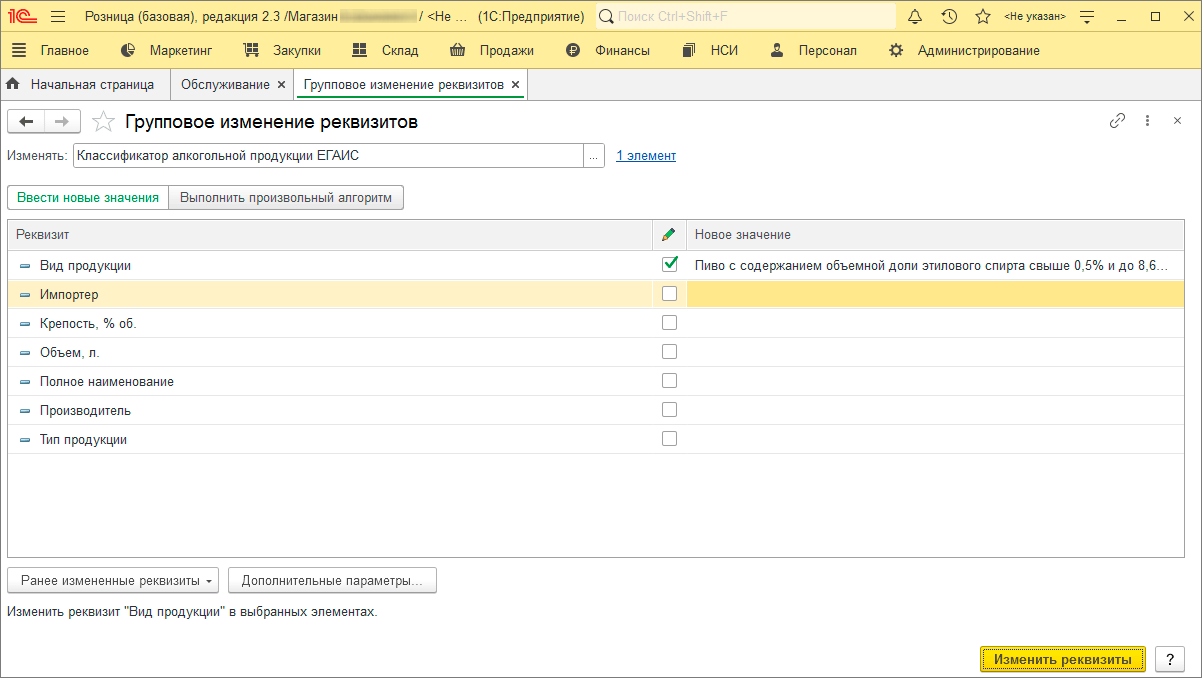
Task: Switch to the Обслуживание tab
Action: click(x=225, y=85)
